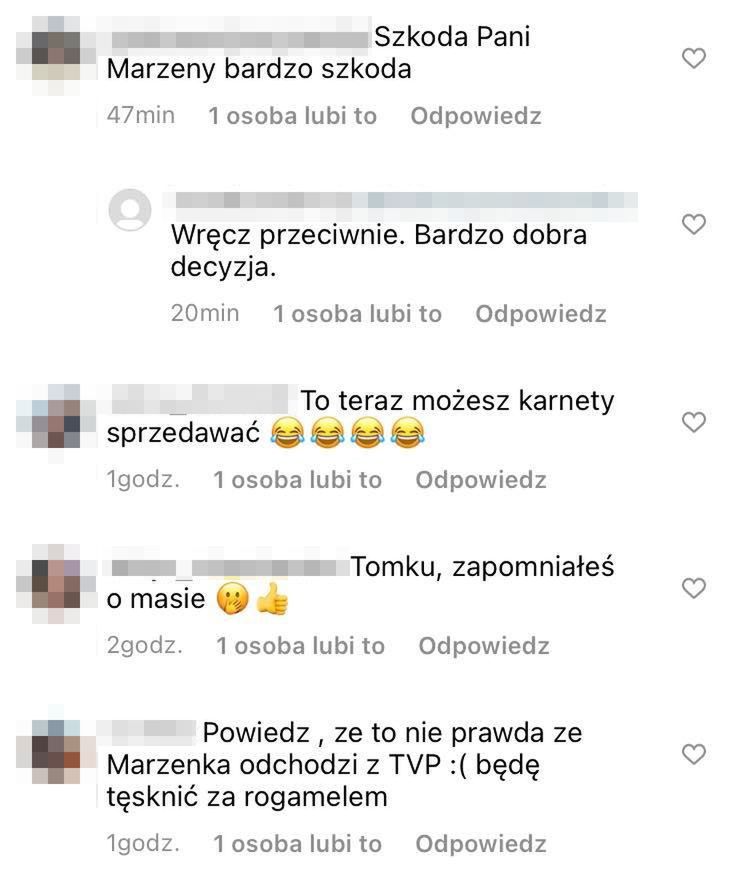Open avatar beside 'Powiedz, ze to nie prawda'
Image resolution: width=750 pixels, height=882 pixels.
(56, 752)
